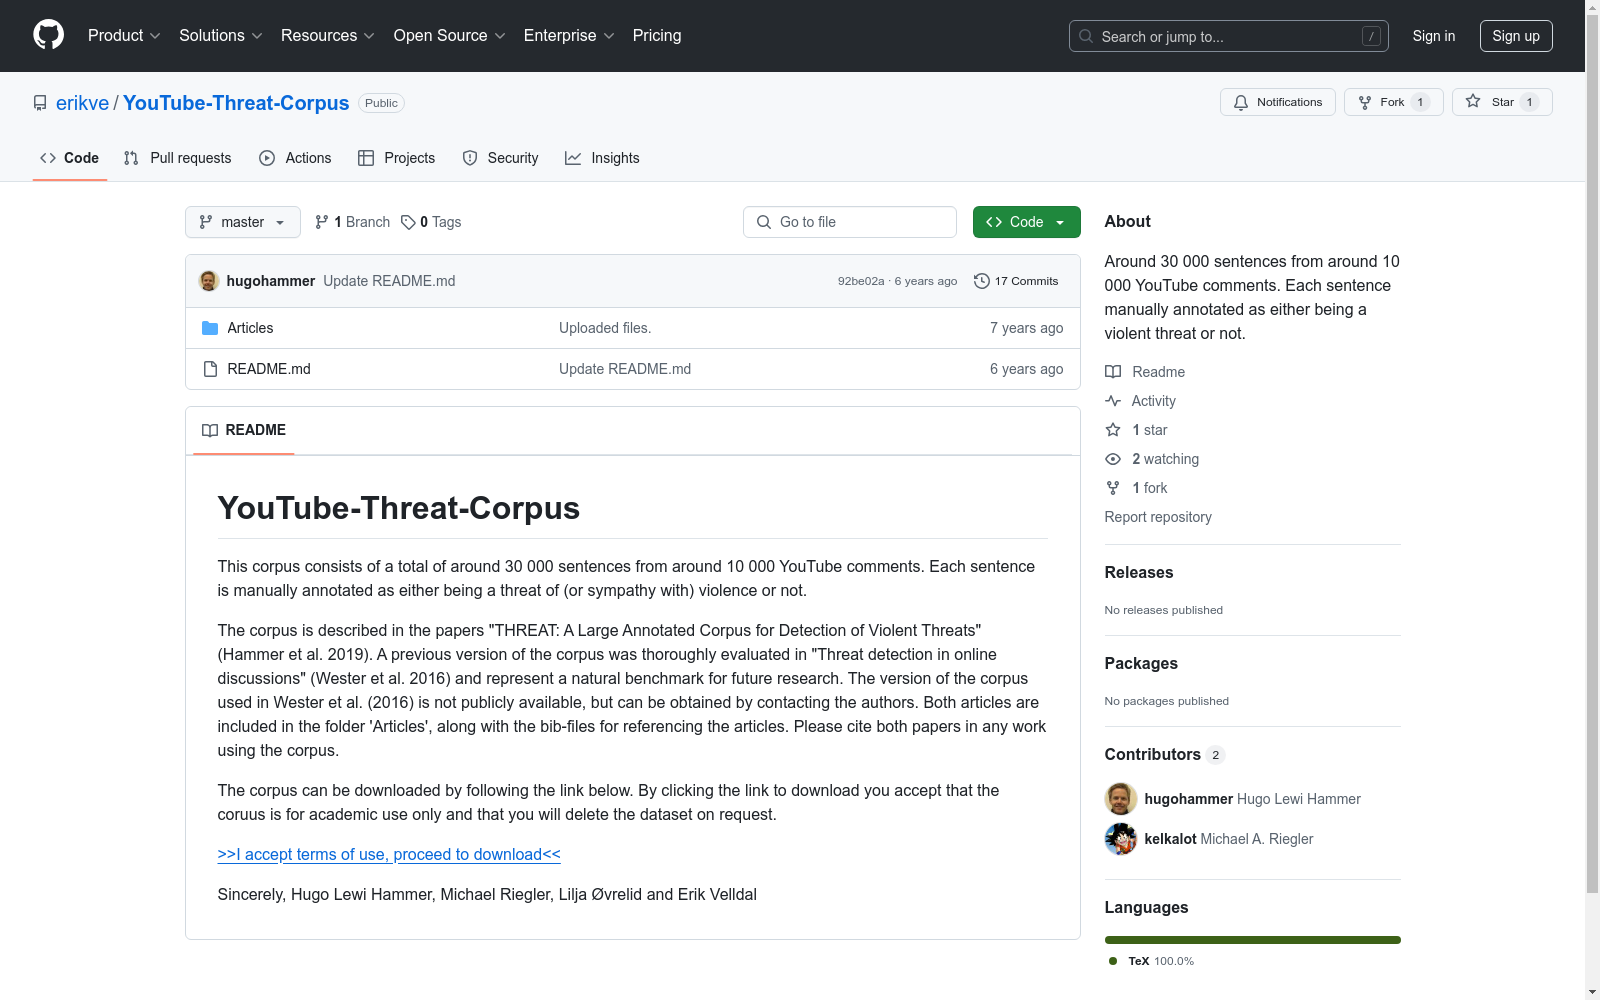Open the master branch selector dropdown
The width and height of the screenshot is (1600, 1000).
[243, 222]
